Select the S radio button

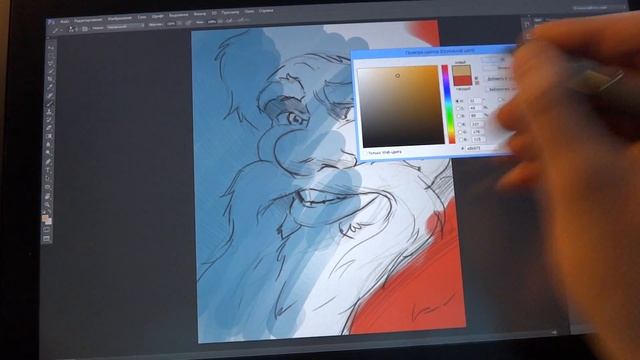click(458, 109)
